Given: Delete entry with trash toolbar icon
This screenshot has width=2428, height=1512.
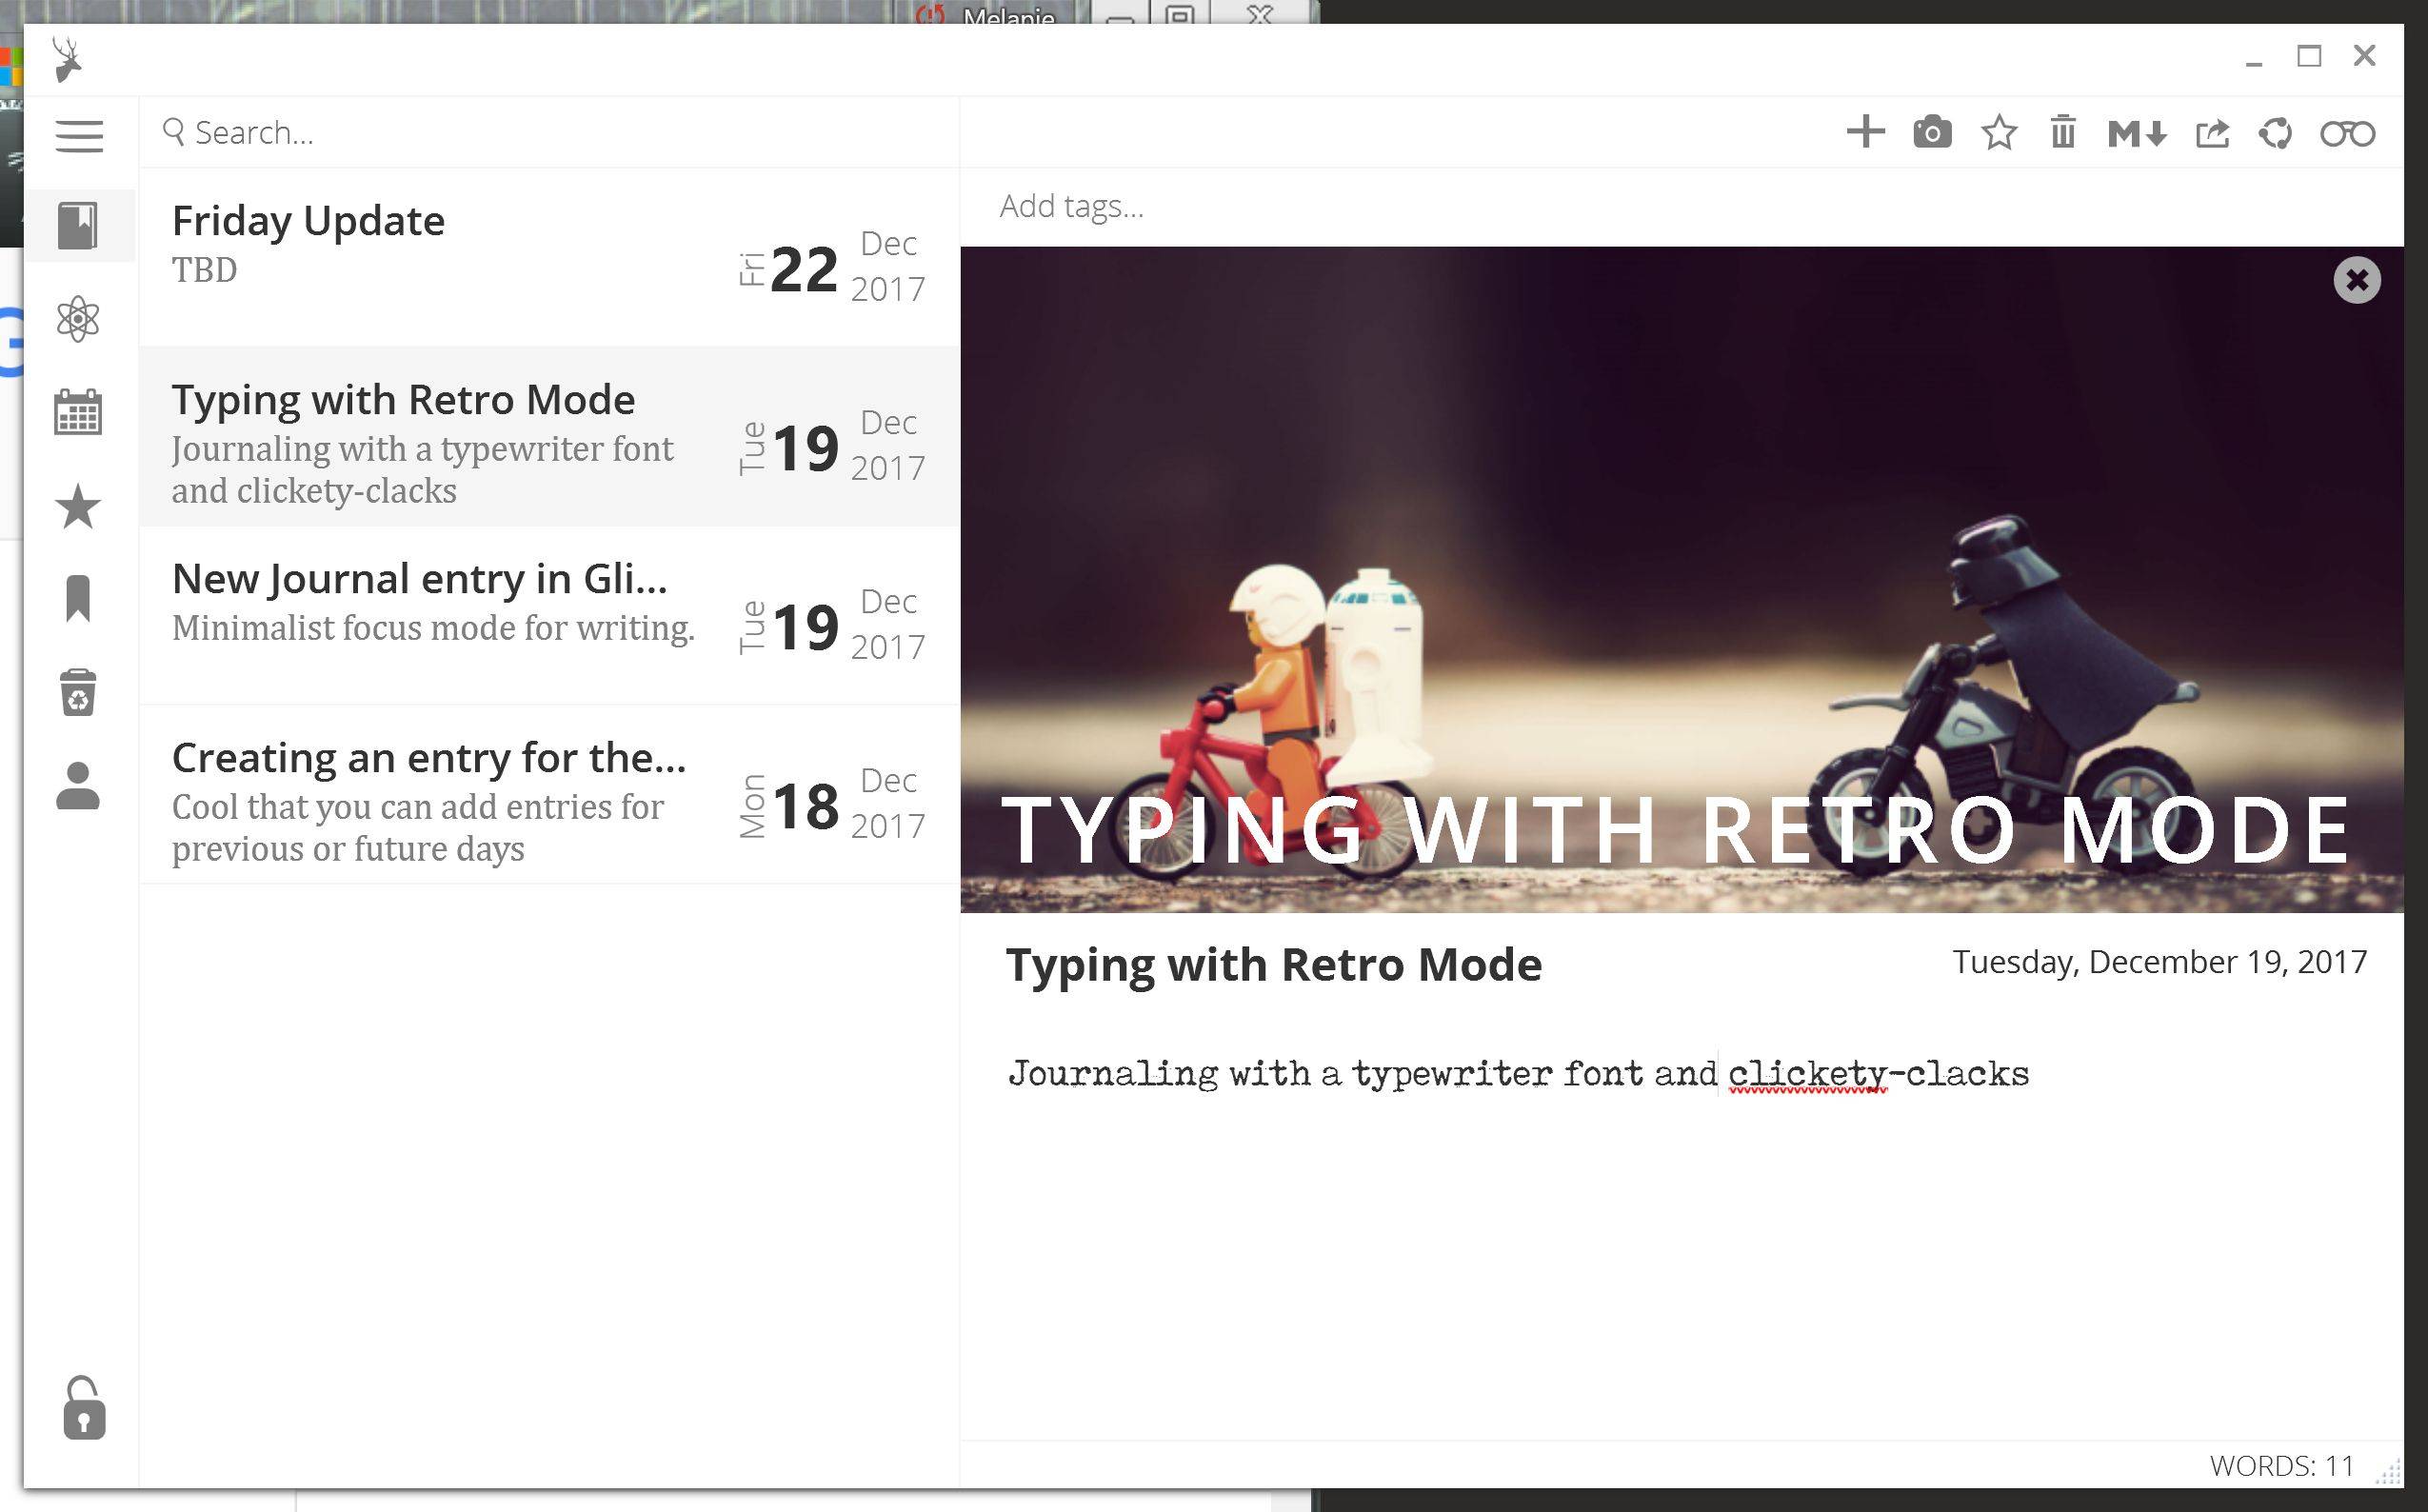Looking at the screenshot, I should tap(2063, 132).
